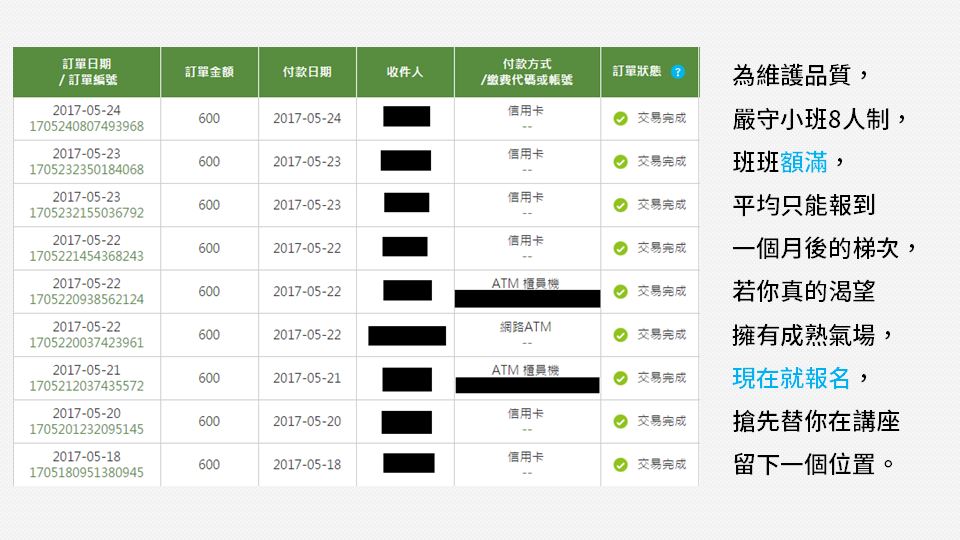Click the green checkmark for order 1705220938562124

point(620,292)
